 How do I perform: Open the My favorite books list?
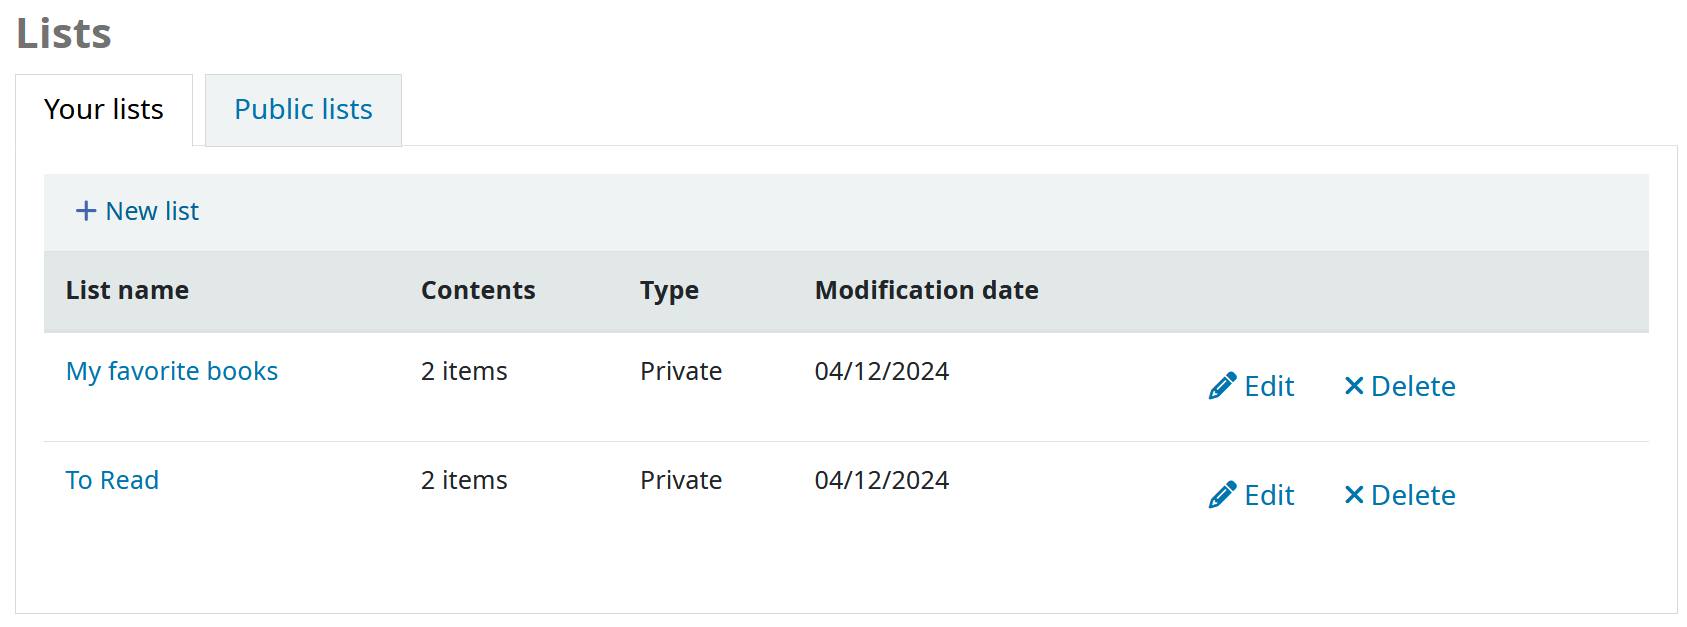[x=171, y=371]
